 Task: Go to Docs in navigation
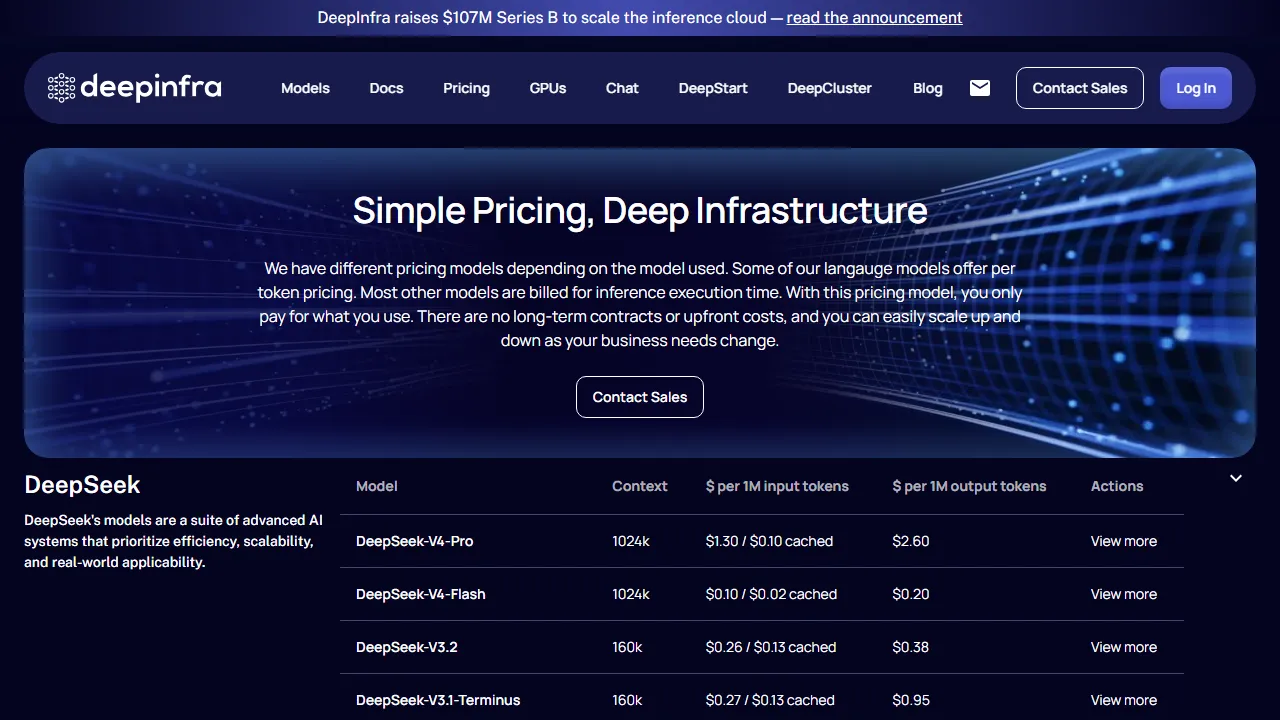[386, 88]
